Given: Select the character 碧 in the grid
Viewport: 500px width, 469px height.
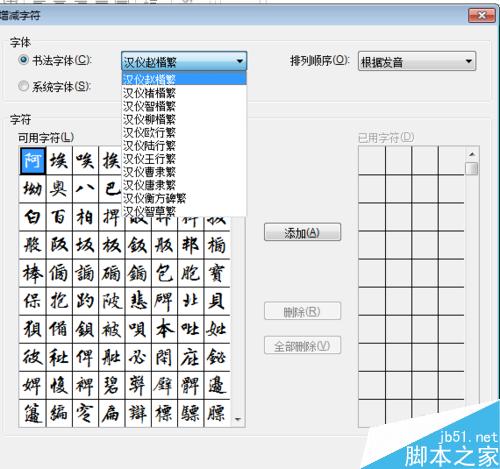Looking at the screenshot, I should pyautogui.click(x=112, y=385).
